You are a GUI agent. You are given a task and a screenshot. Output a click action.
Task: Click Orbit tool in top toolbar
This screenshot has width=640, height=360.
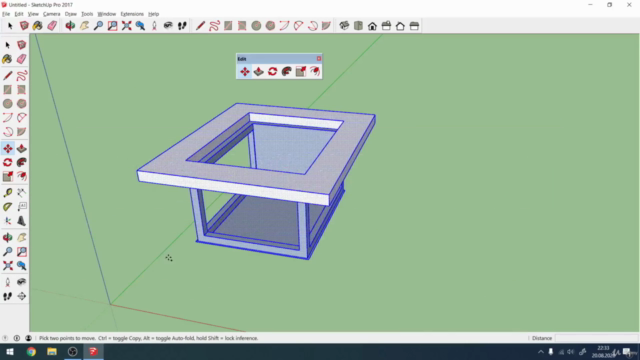(70, 26)
